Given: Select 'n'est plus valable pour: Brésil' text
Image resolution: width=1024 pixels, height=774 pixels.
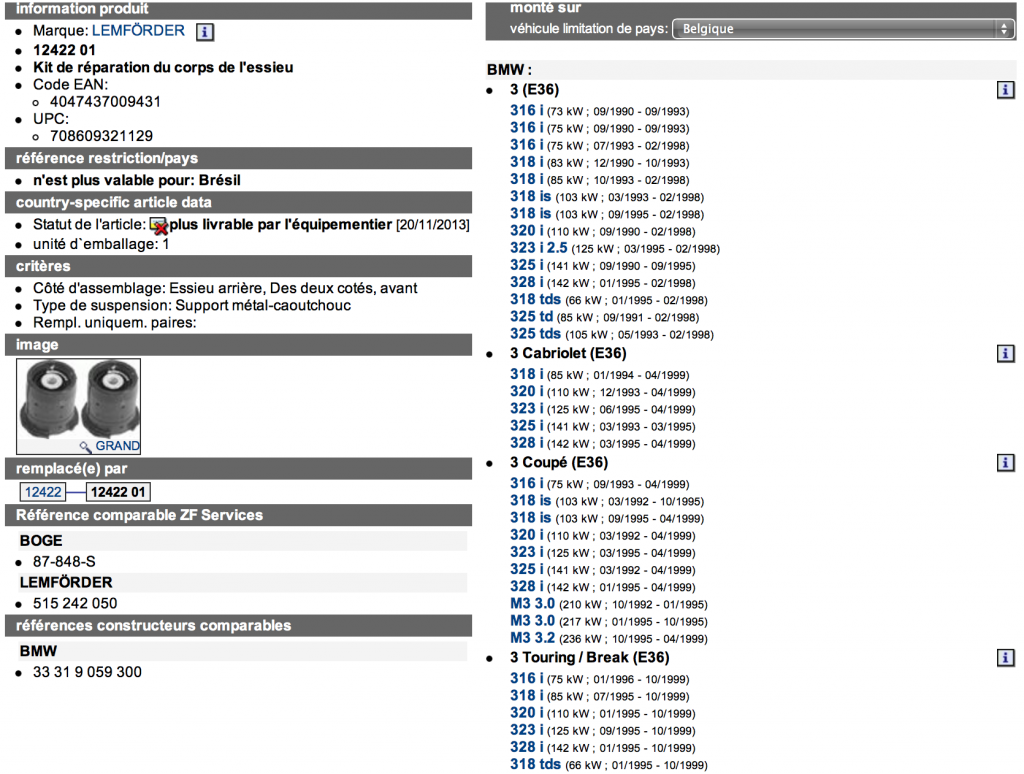Looking at the screenshot, I should pyautogui.click(x=136, y=180).
